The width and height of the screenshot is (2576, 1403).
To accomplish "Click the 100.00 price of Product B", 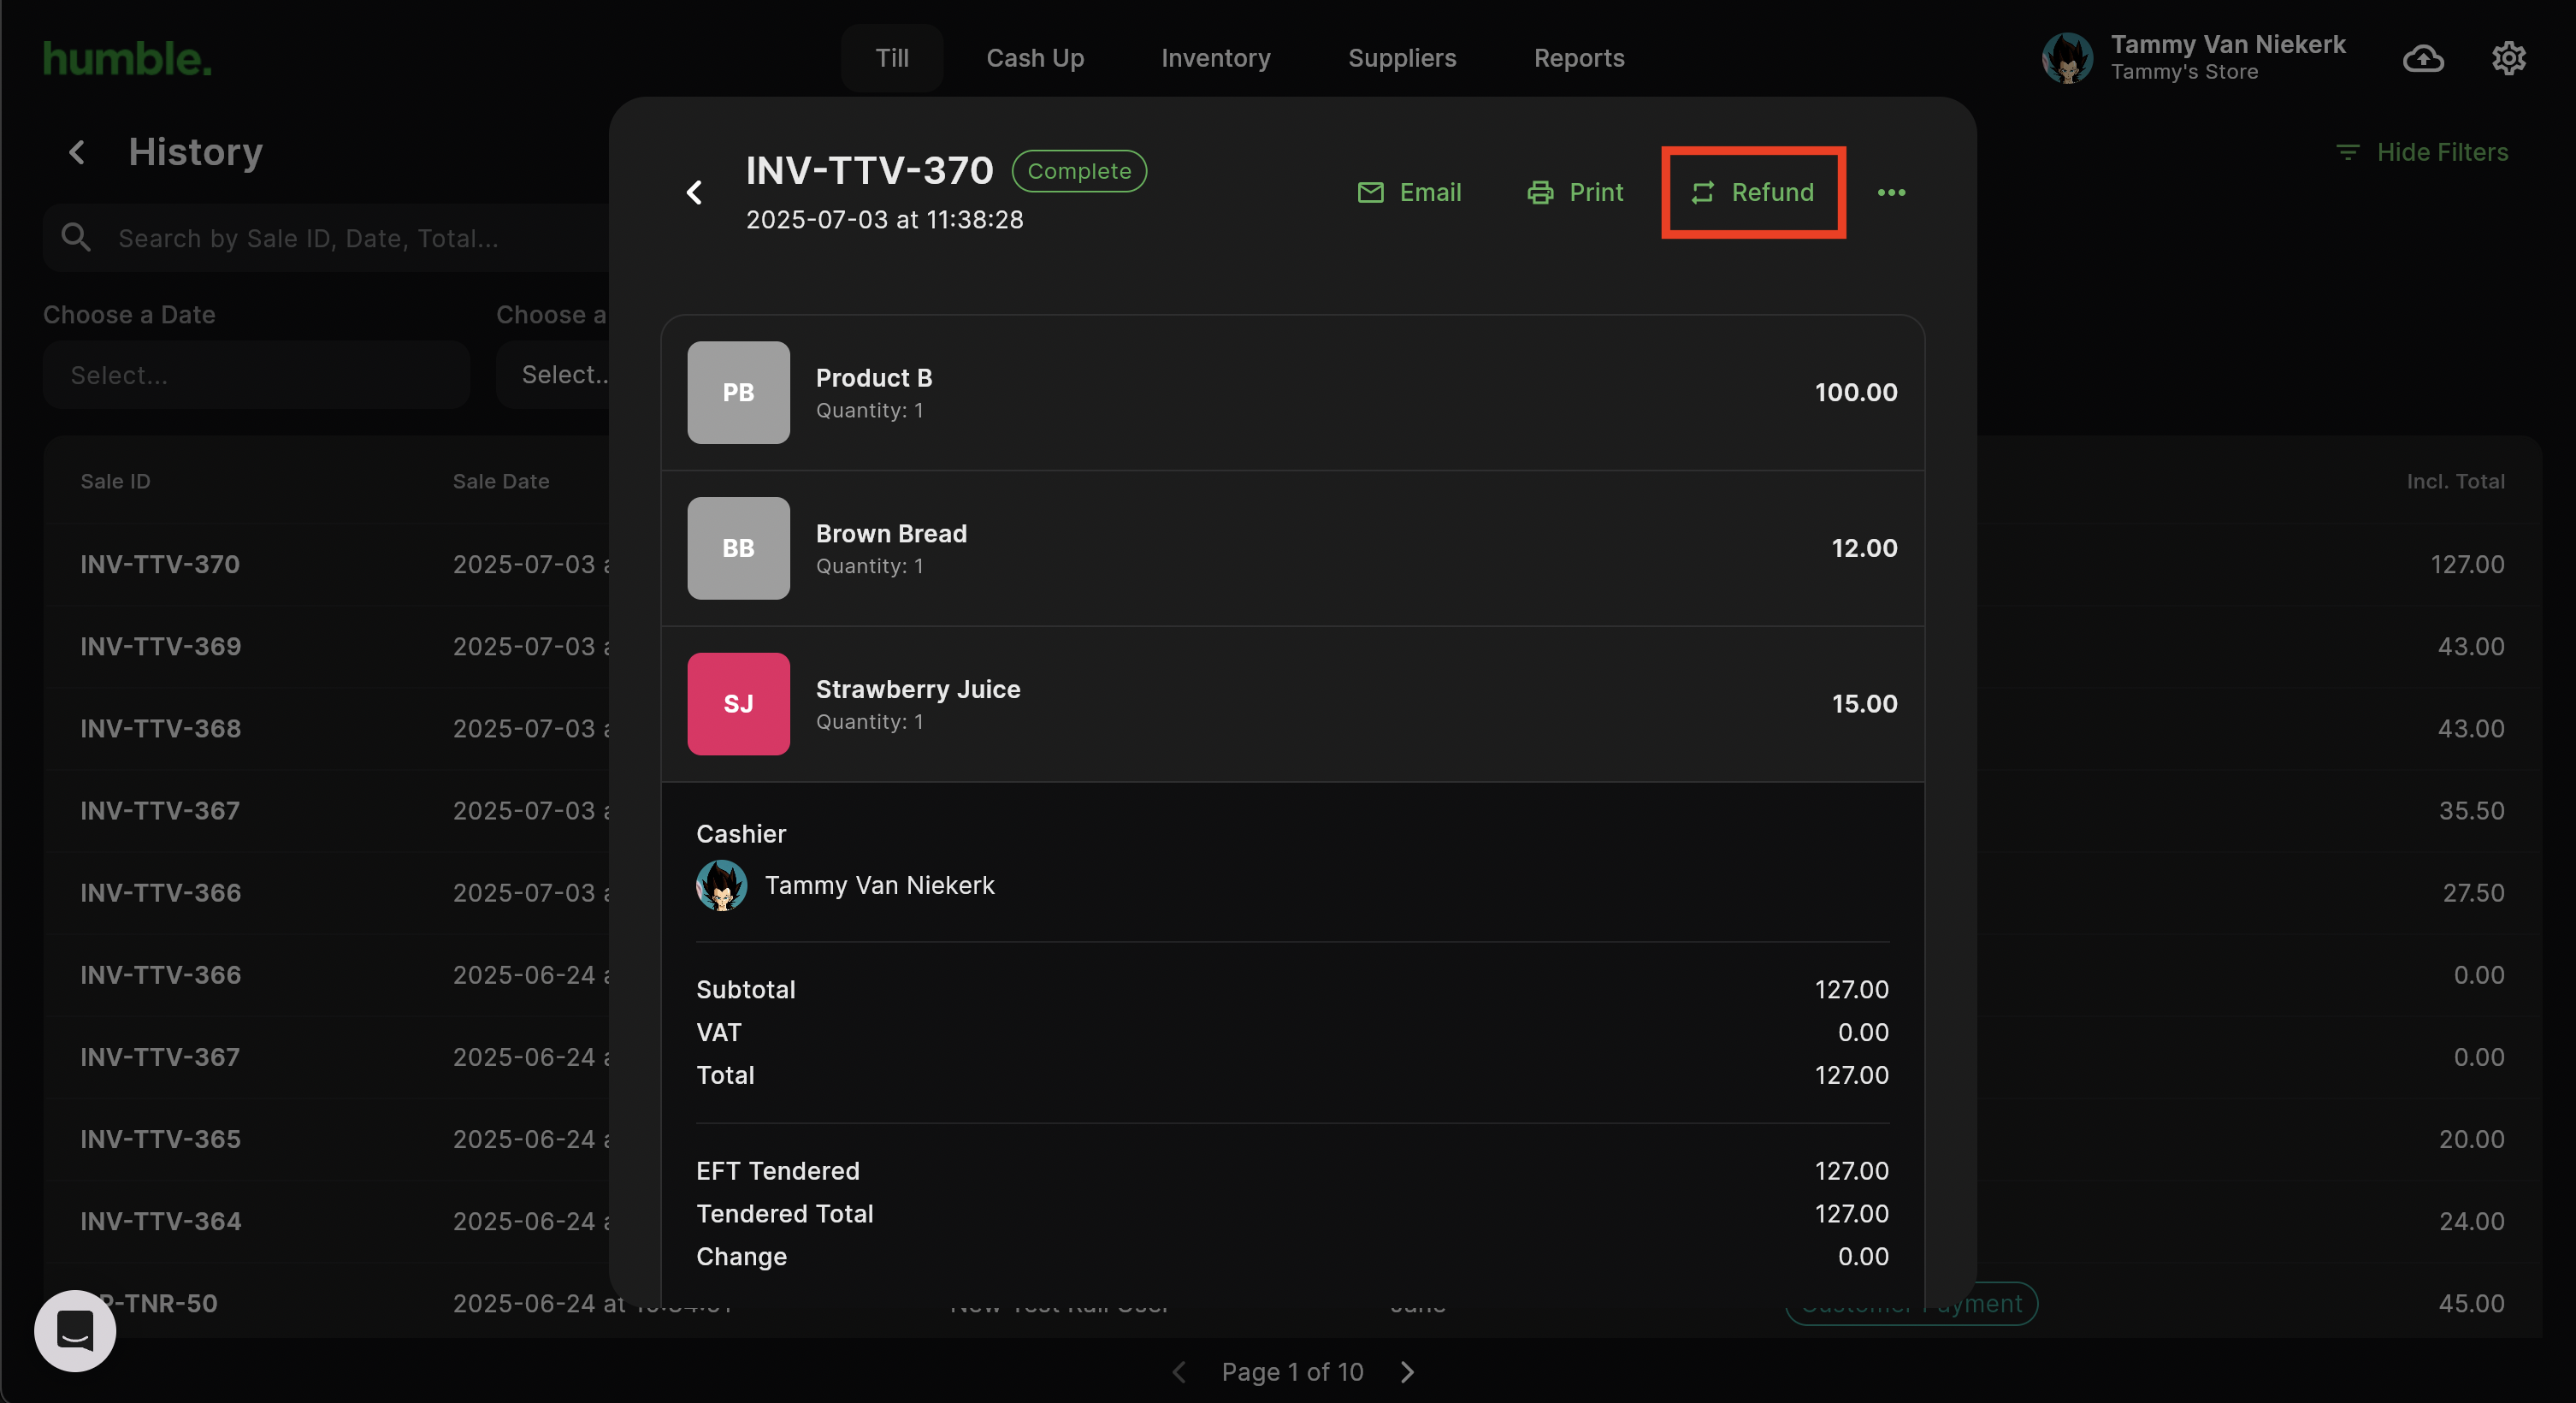I will coord(1856,392).
